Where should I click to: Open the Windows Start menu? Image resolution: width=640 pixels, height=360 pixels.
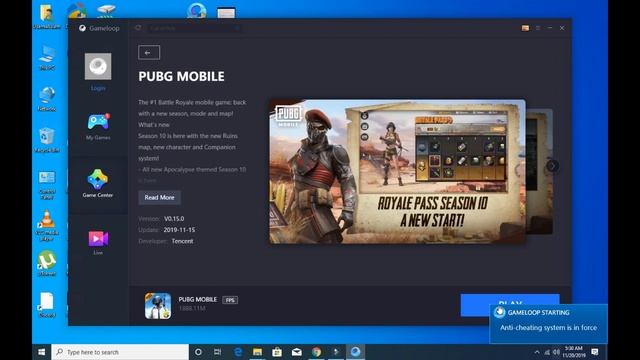click(x=41, y=352)
